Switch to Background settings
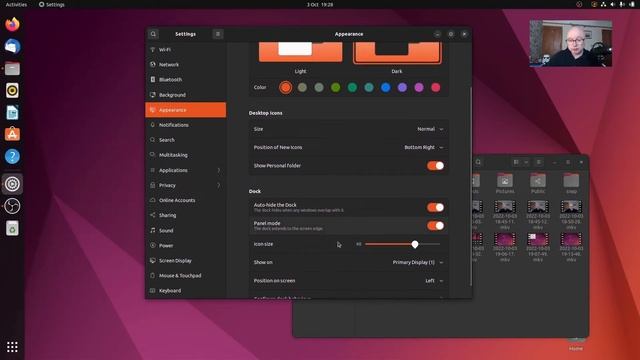 pos(186,95)
